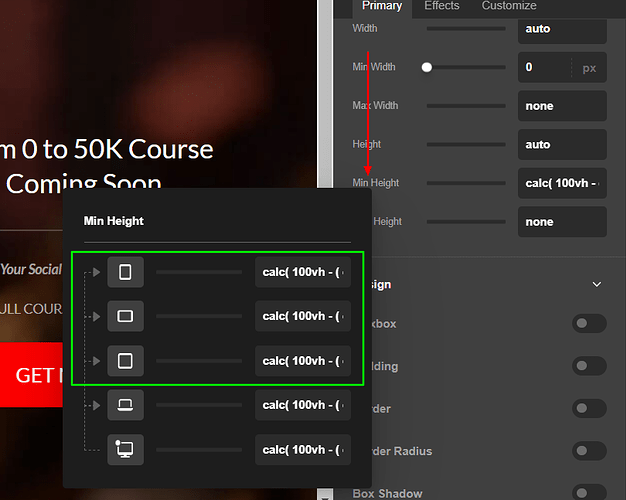The image size is (626, 500).
Task: Select the square tablet breakpoint icon
Action: click(x=125, y=360)
